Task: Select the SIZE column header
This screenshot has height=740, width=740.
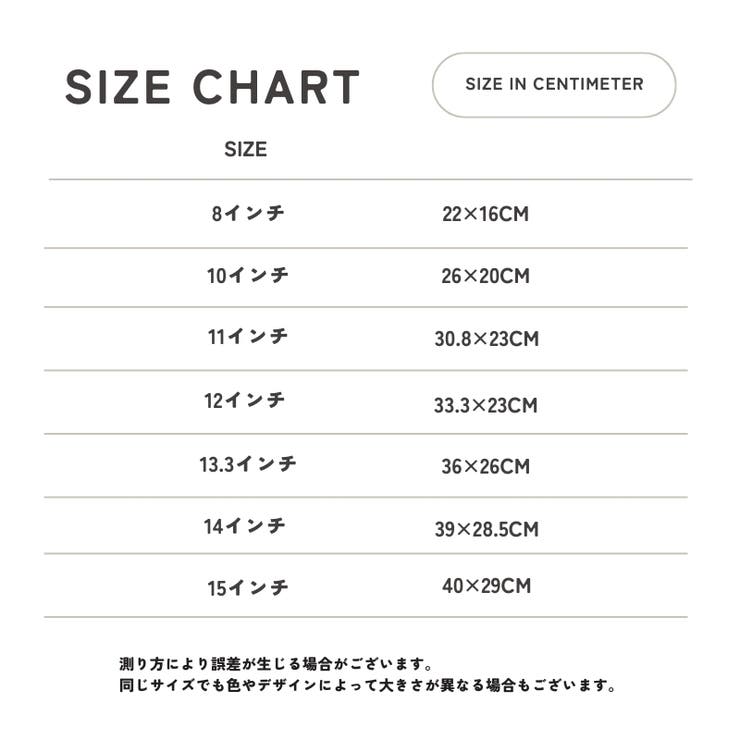Action: click(245, 149)
